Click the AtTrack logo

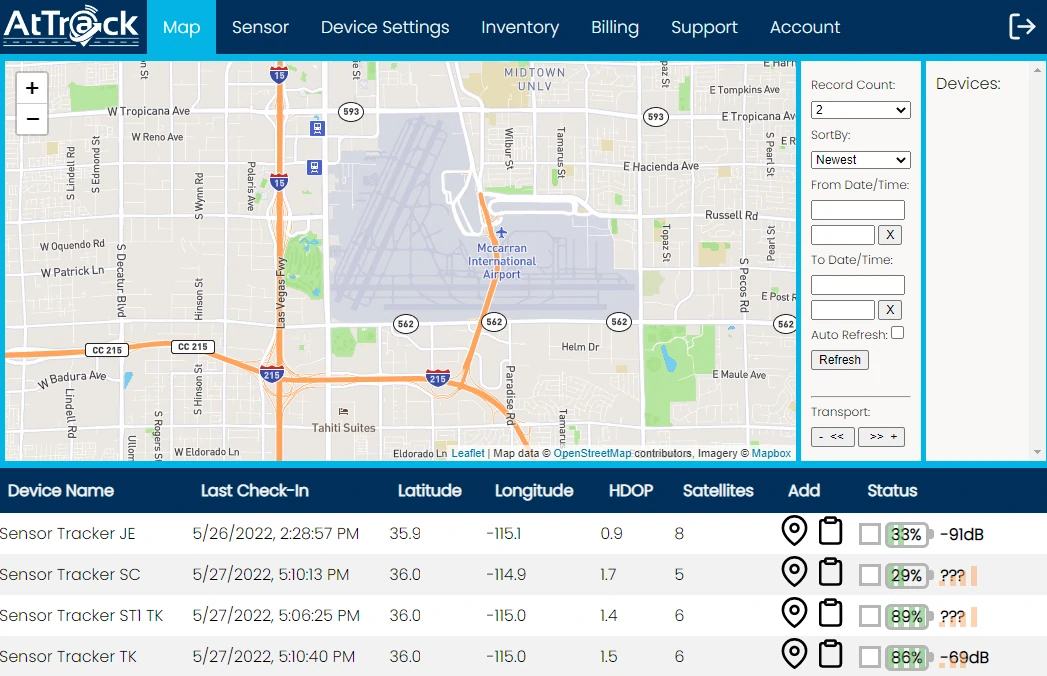point(70,26)
